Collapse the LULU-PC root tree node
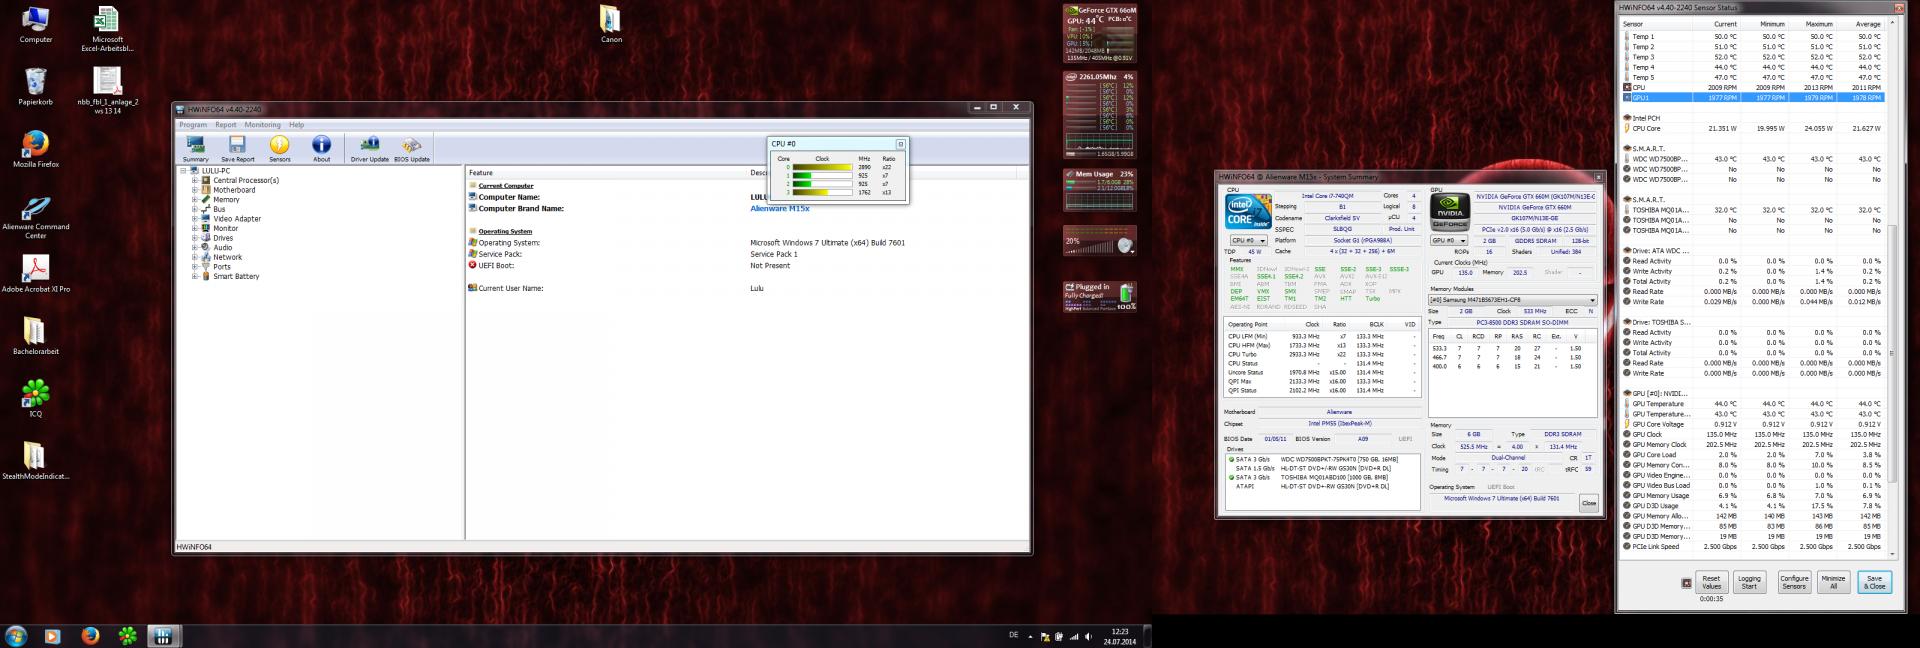The height and width of the screenshot is (648, 1920). pyautogui.click(x=184, y=171)
